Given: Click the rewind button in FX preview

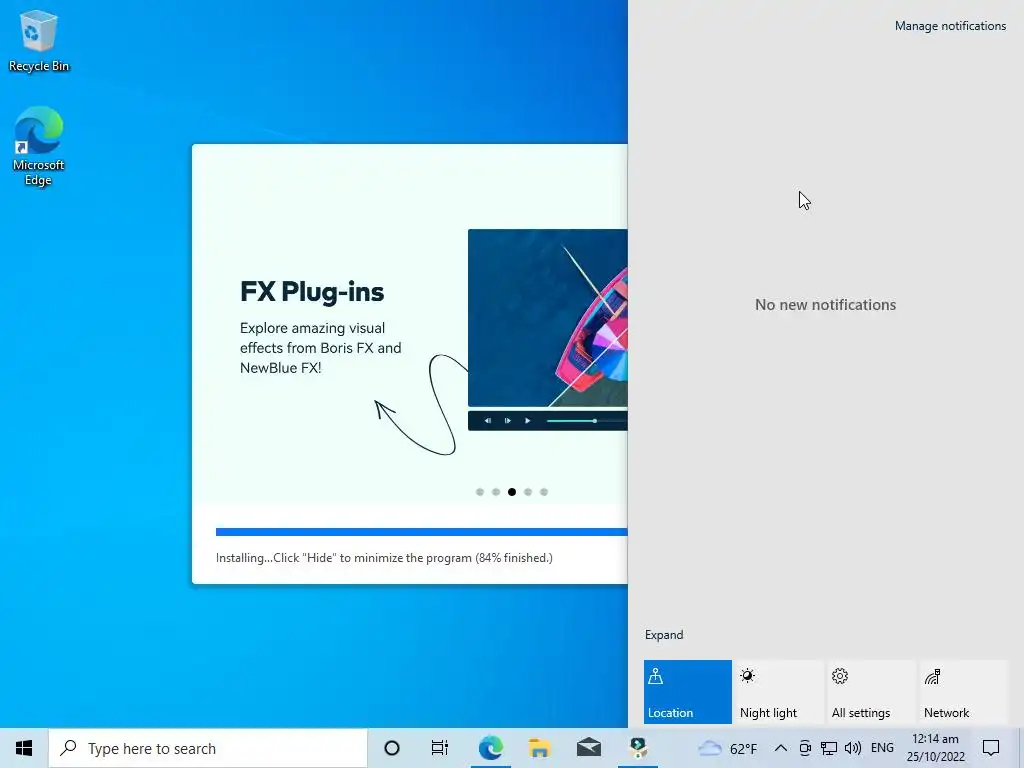Looking at the screenshot, I should click(488, 421).
